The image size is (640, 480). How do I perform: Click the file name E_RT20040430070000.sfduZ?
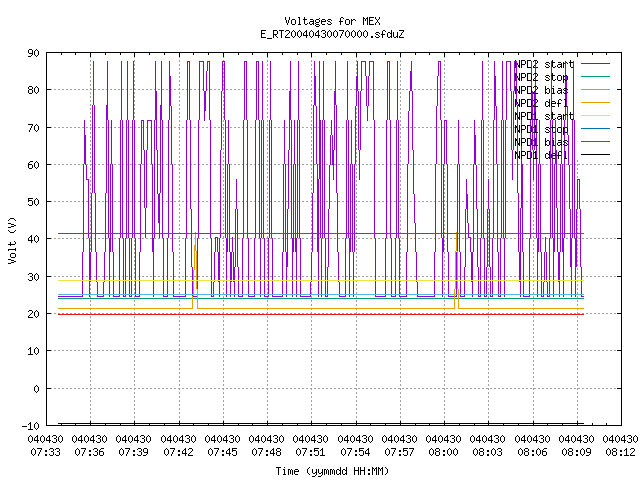click(x=332, y=34)
